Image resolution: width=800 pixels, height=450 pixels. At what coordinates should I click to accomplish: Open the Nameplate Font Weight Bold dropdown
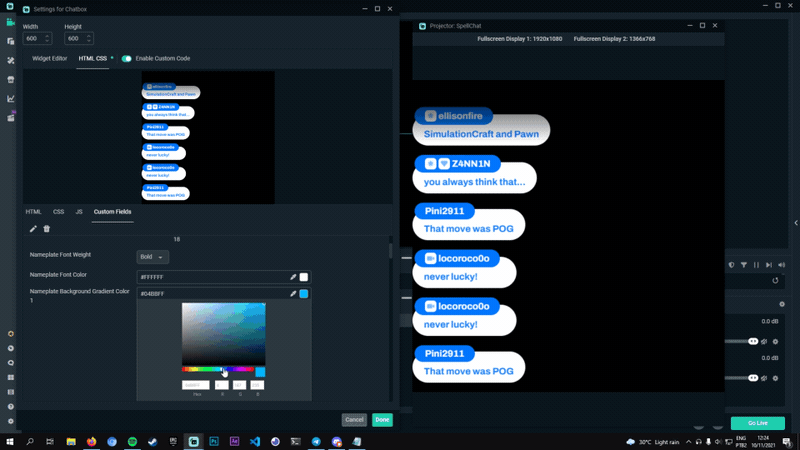(x=152, y=257)
